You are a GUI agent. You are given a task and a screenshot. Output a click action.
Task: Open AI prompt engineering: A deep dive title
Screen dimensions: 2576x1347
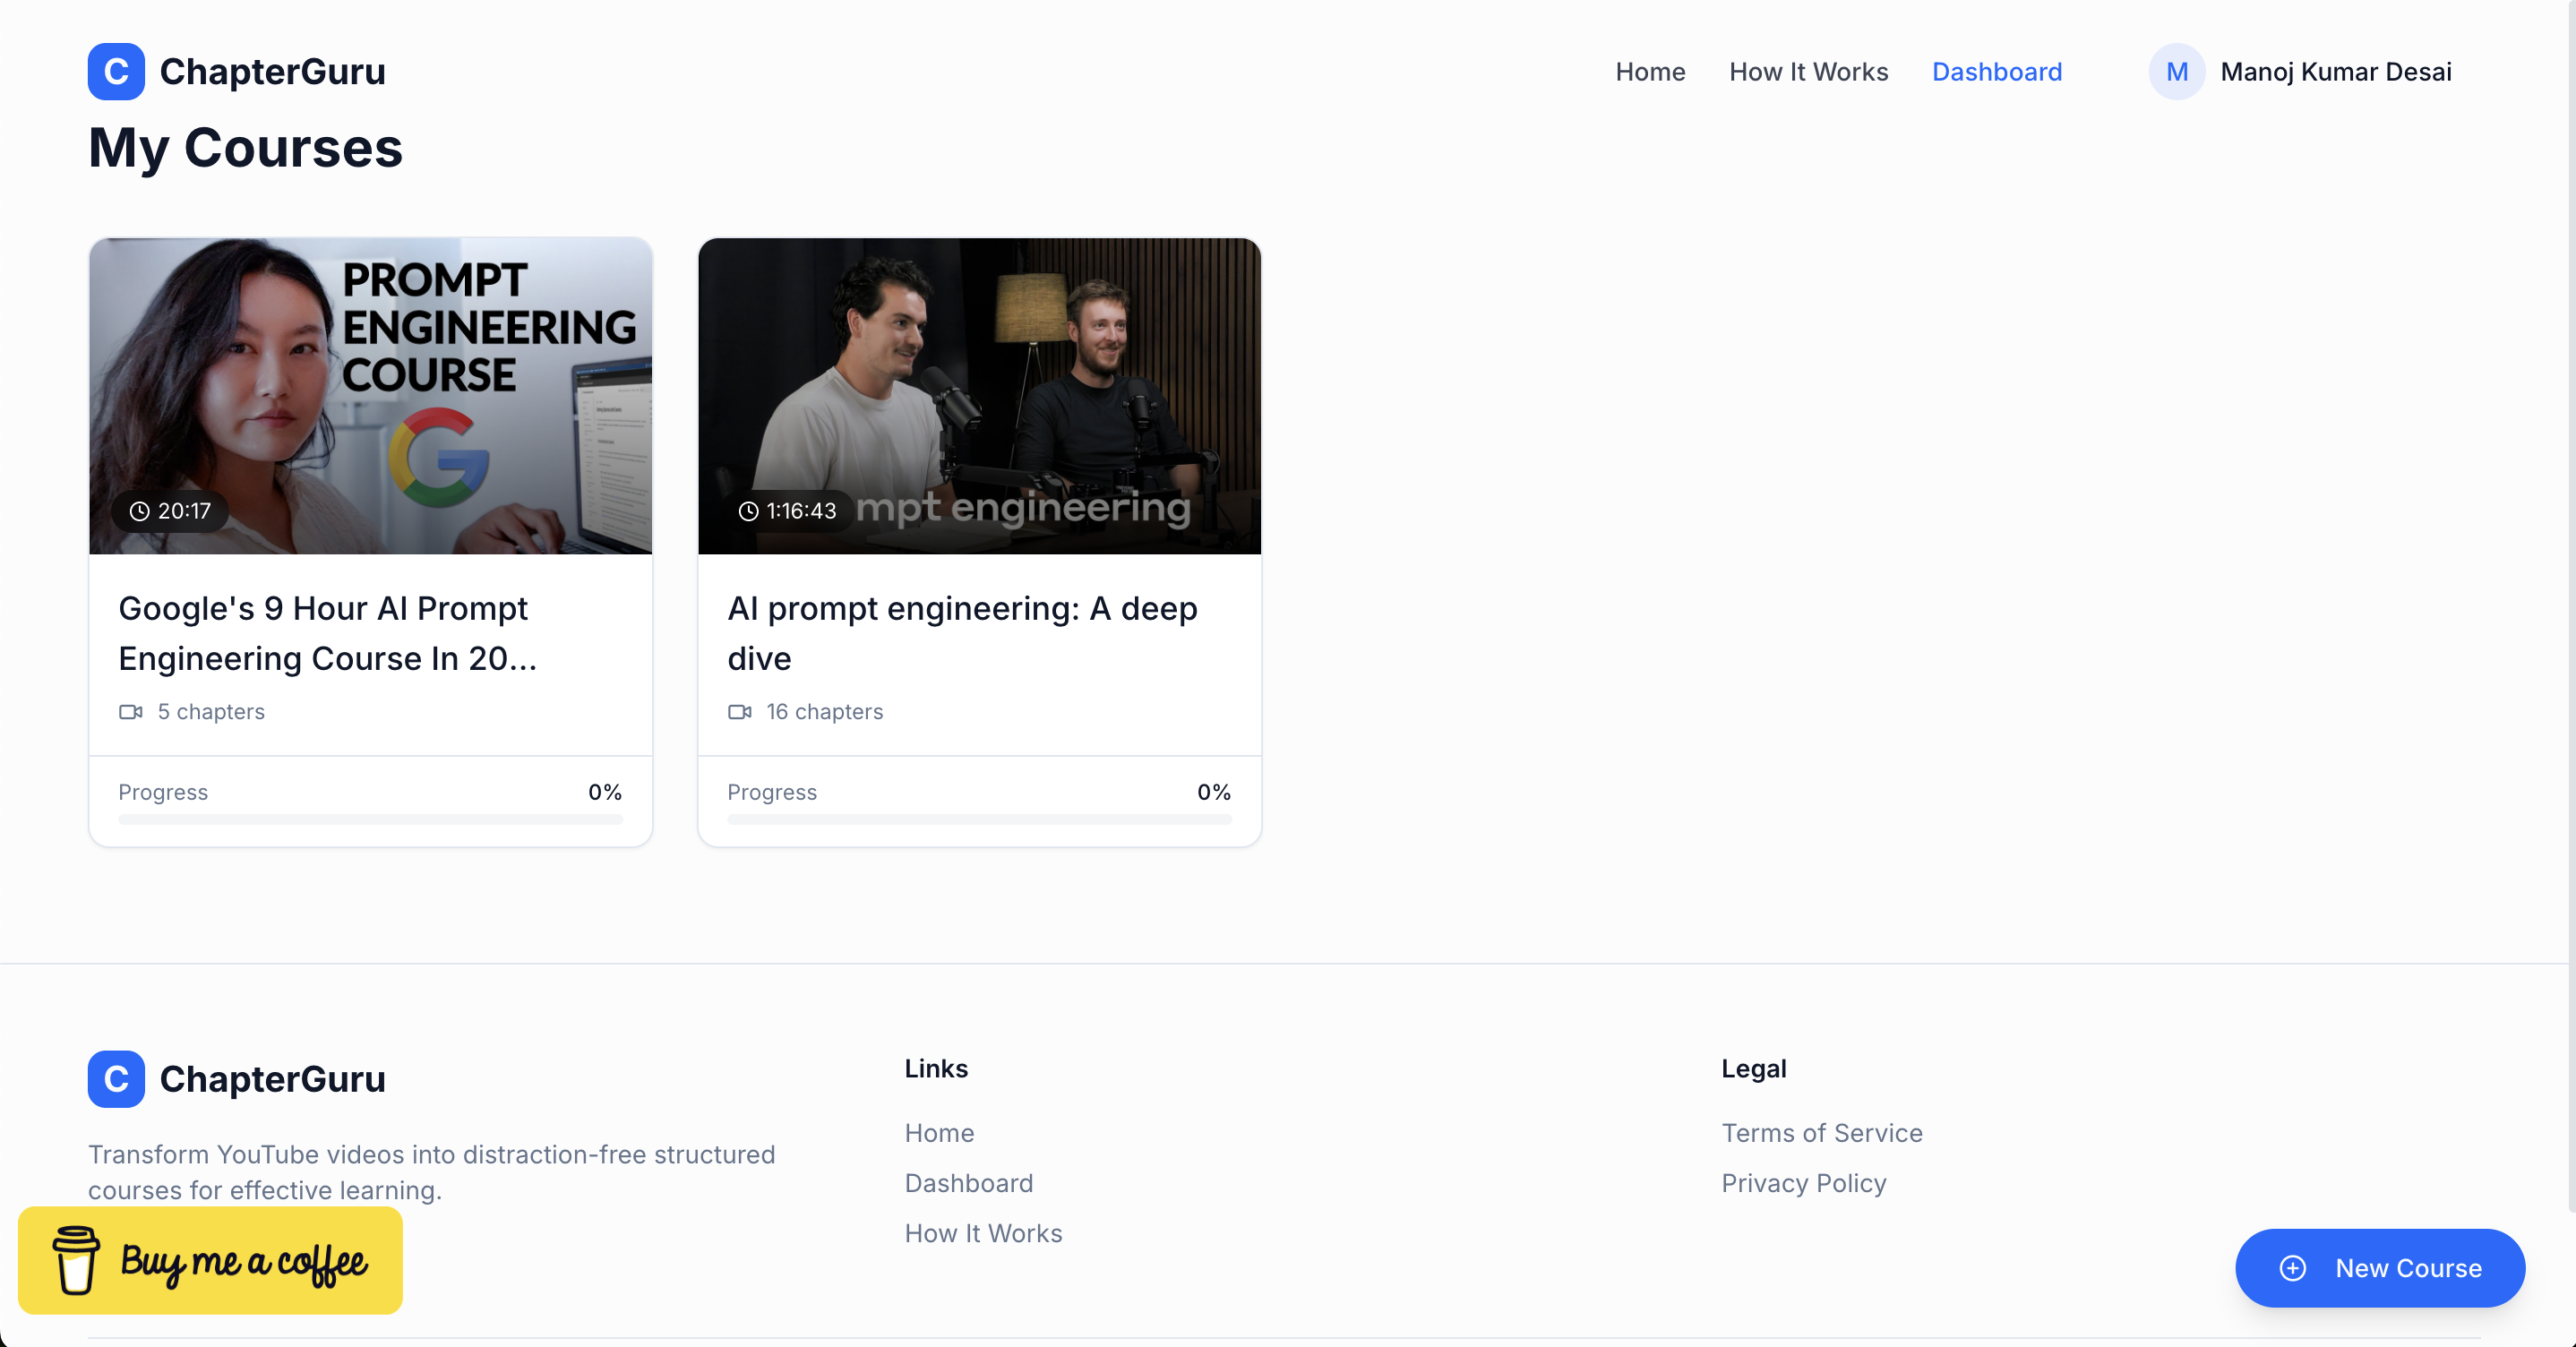[x=961, y=633]
